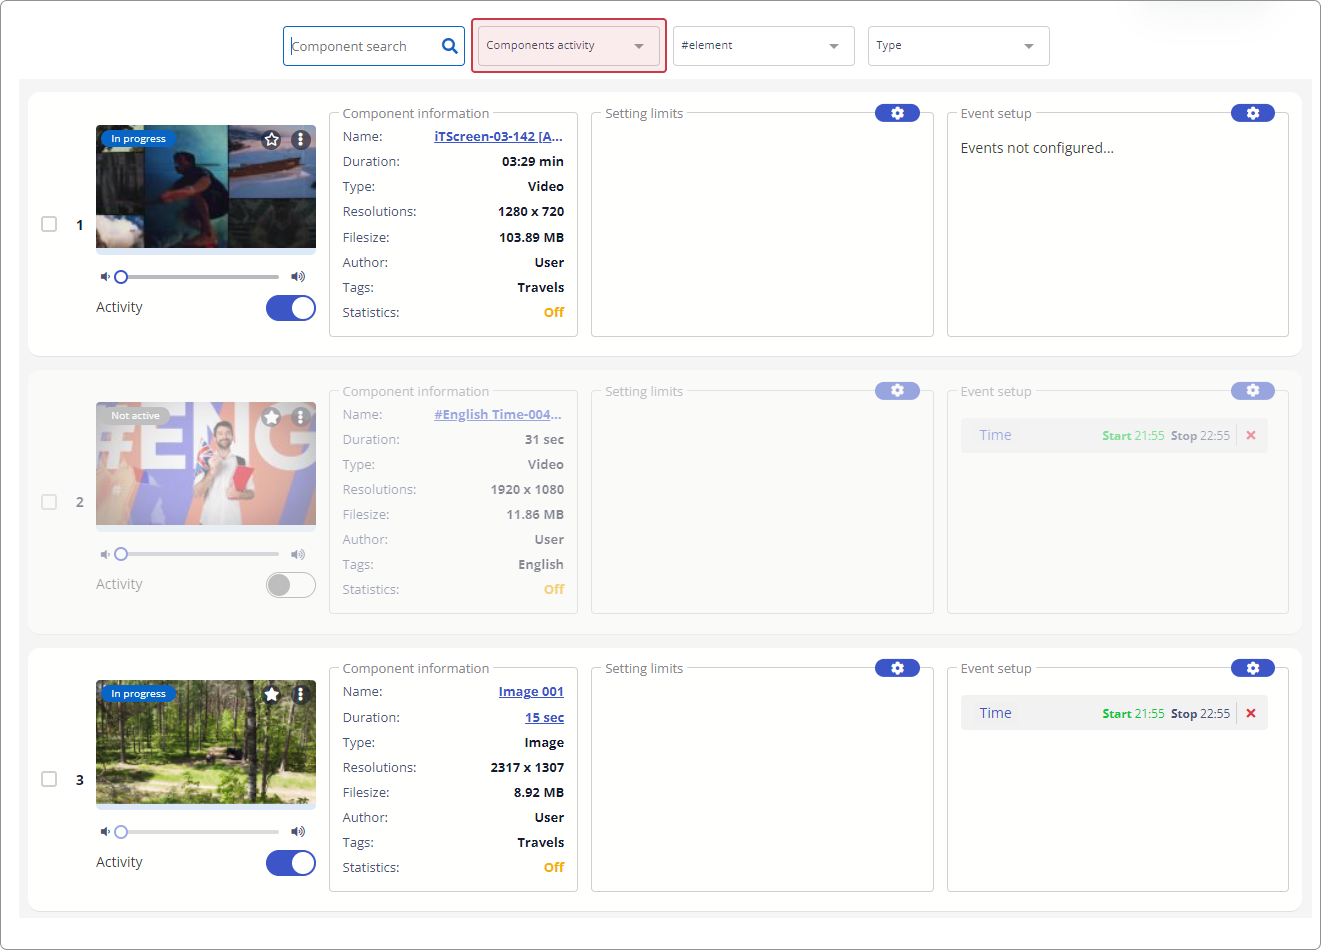
Task: Delete Time event in component 3
Action: [x=1250, y=713]
